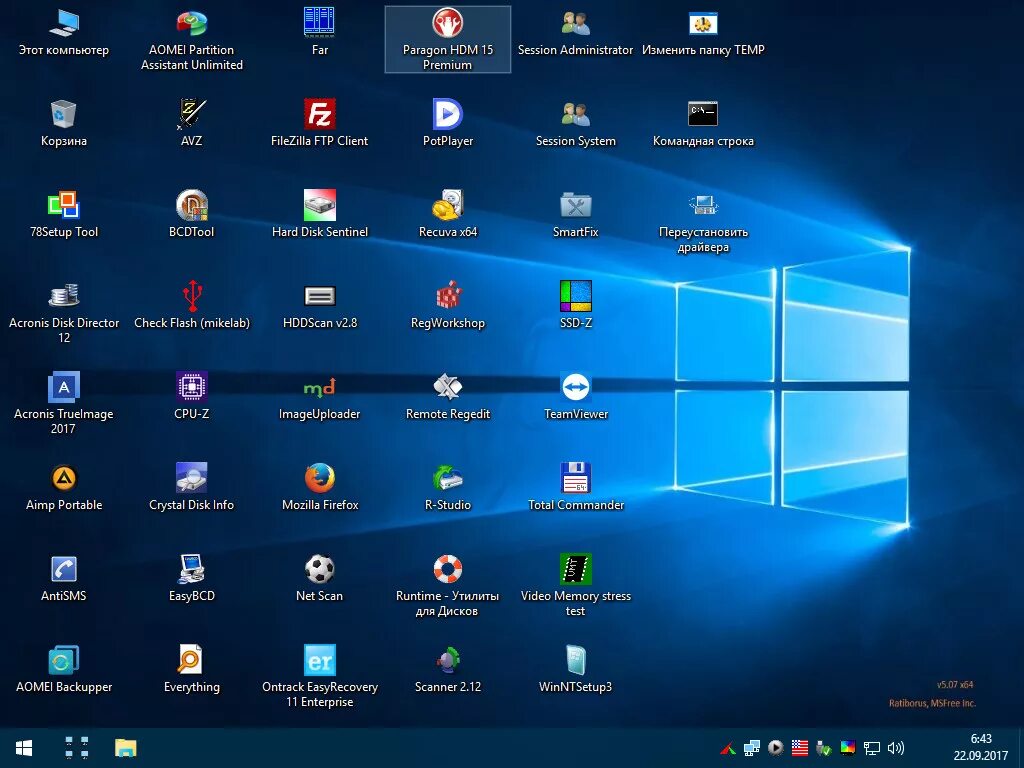The width and height of the screenshot is (1024, 768).
Task: Open the Recuva x64 icon
Action: point(447,214)
